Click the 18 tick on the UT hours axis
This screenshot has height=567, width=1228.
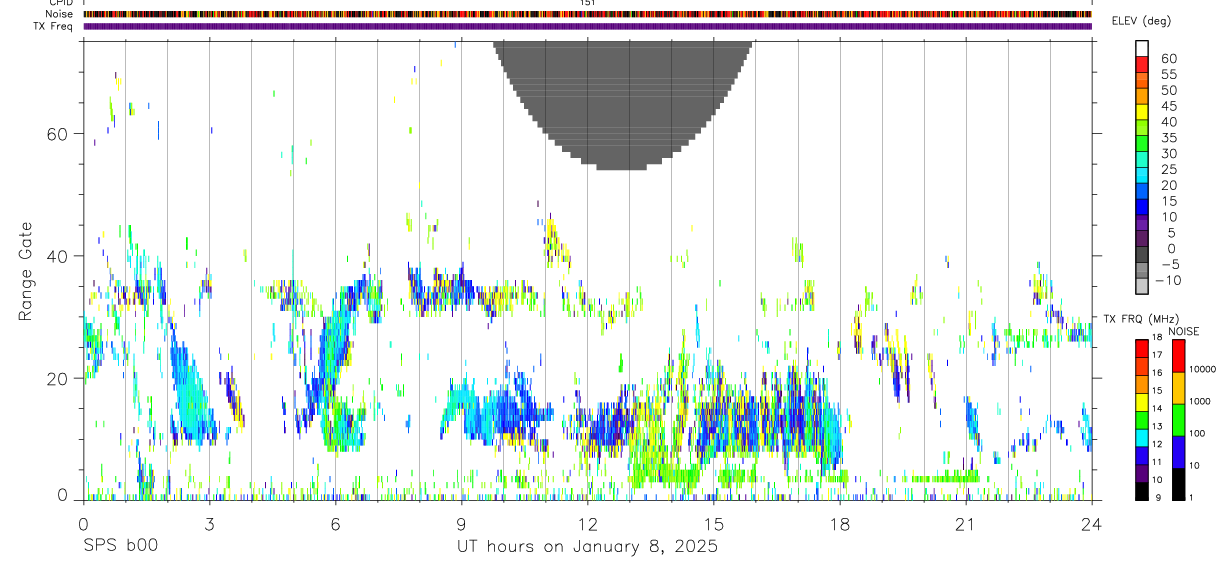pos(839,524)
